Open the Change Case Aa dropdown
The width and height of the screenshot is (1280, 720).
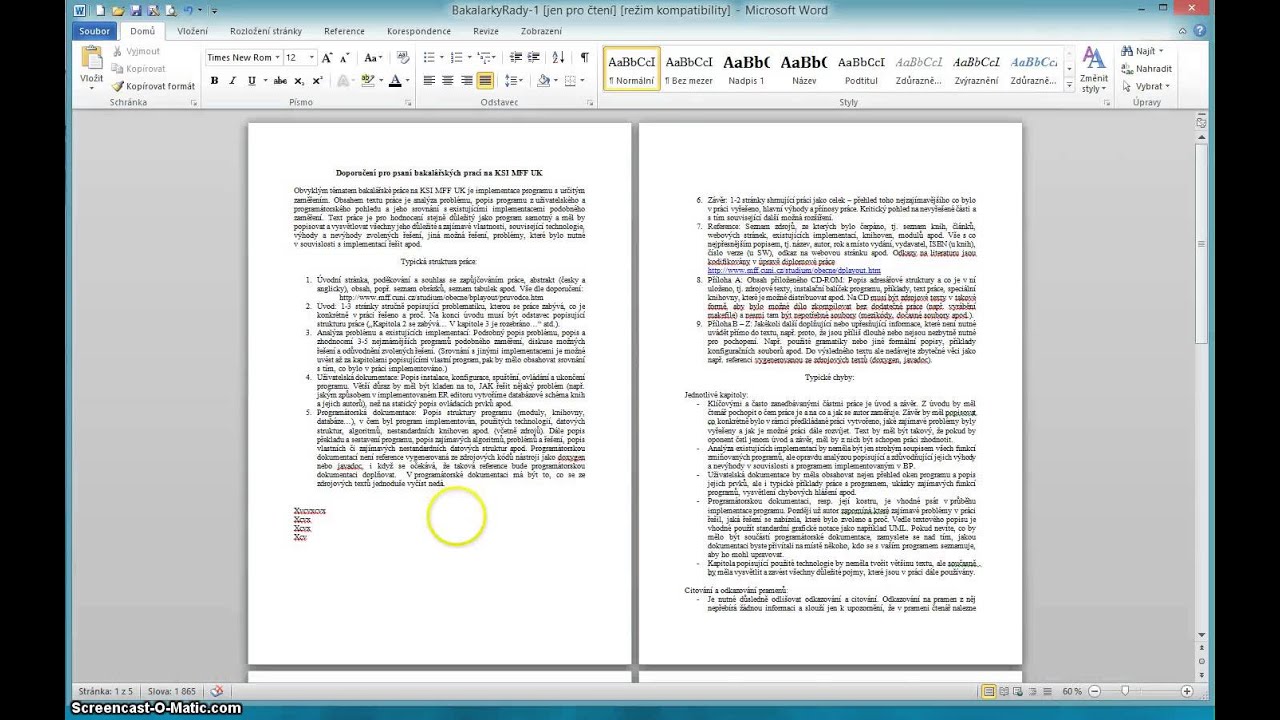[x=374, y=58]
